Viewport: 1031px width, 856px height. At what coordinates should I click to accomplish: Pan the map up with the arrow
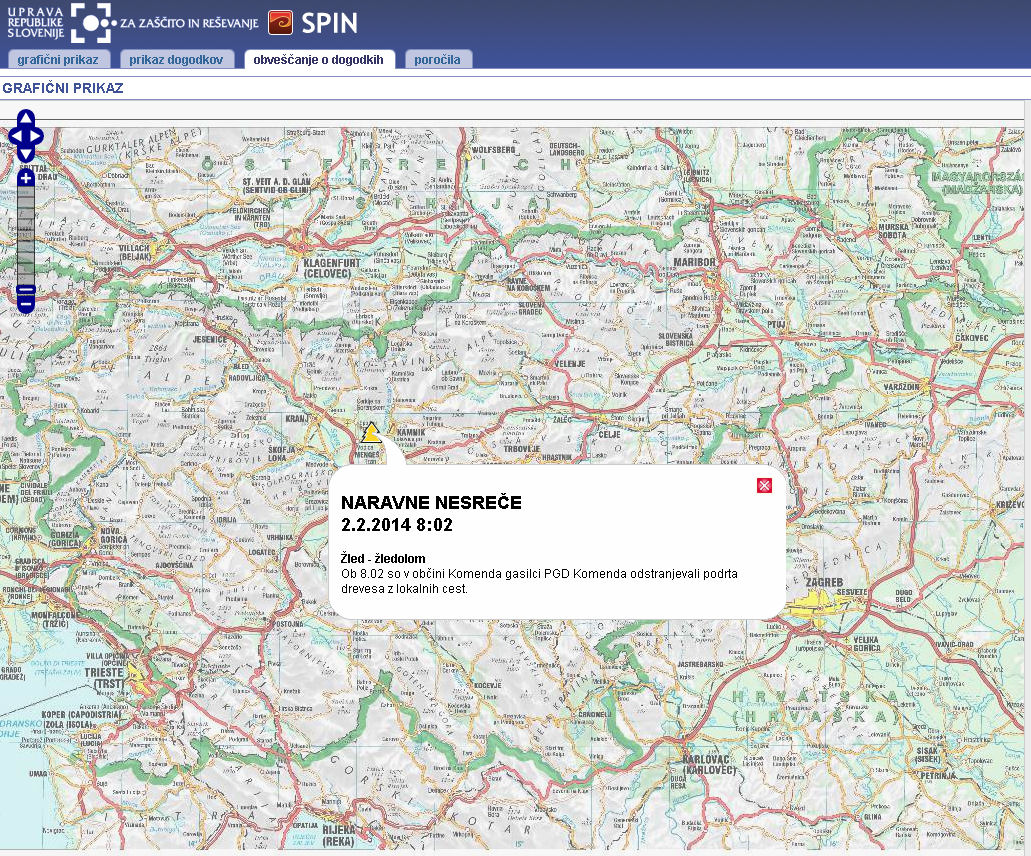[26, 118]
